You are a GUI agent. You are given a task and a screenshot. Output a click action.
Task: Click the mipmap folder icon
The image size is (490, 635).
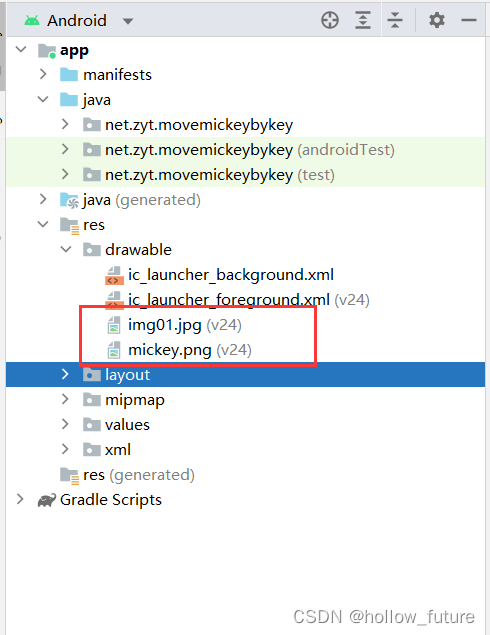pyautogui.click(x=92, y=400)
